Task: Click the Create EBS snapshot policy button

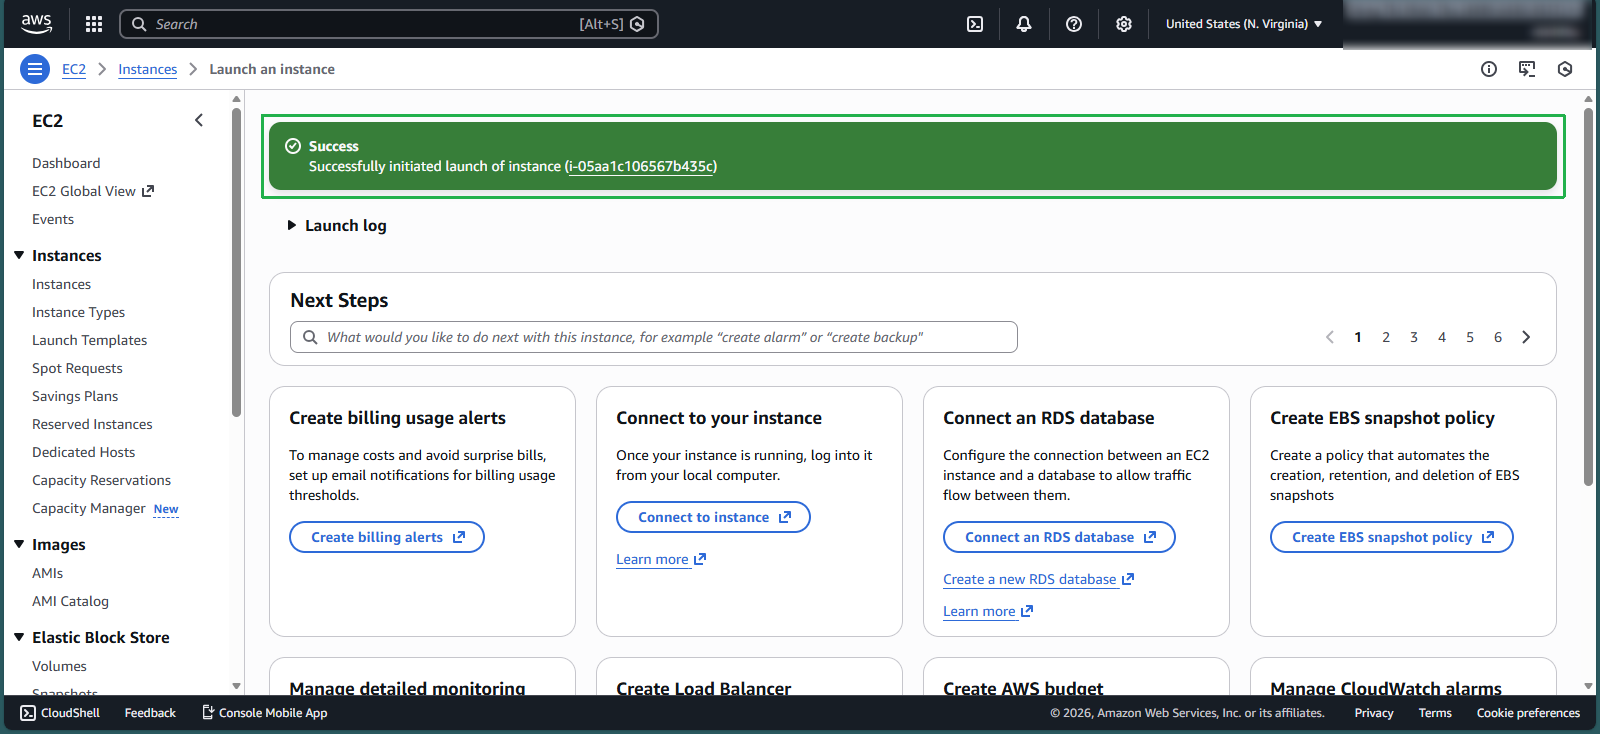Action: click(x=1392, y=537)
